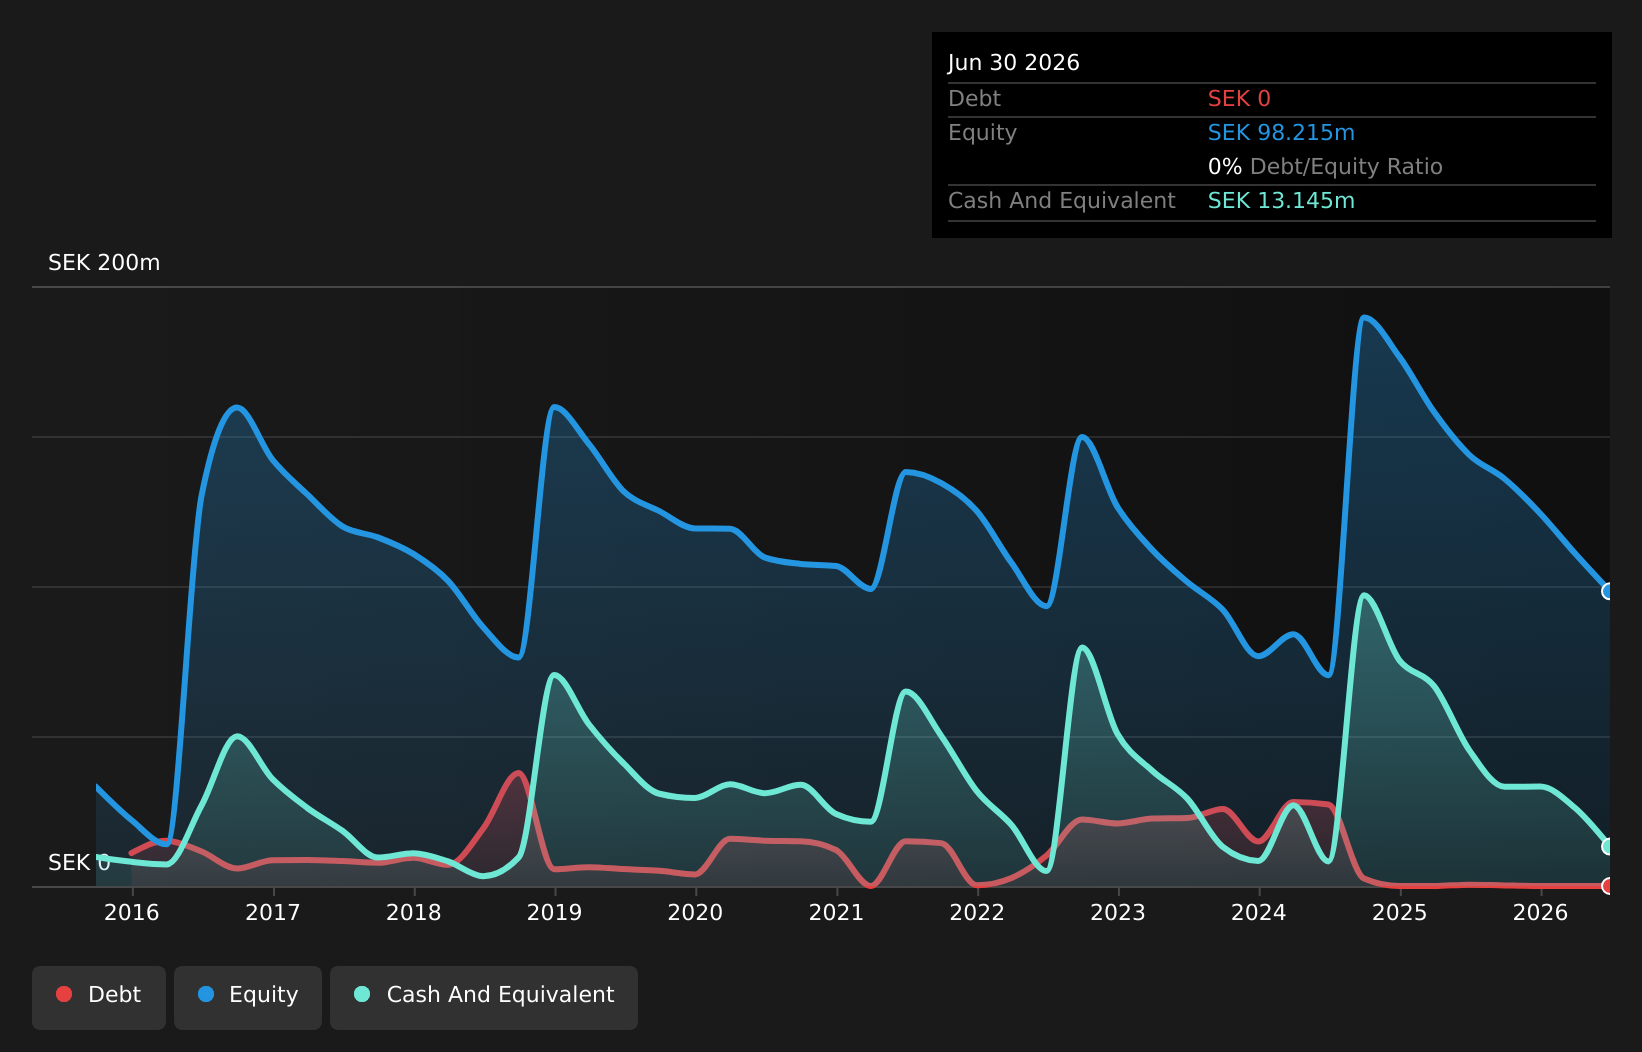1642x1052 pixels.
Task: Click the 2017 x-axis label
Action: (273, 912)
